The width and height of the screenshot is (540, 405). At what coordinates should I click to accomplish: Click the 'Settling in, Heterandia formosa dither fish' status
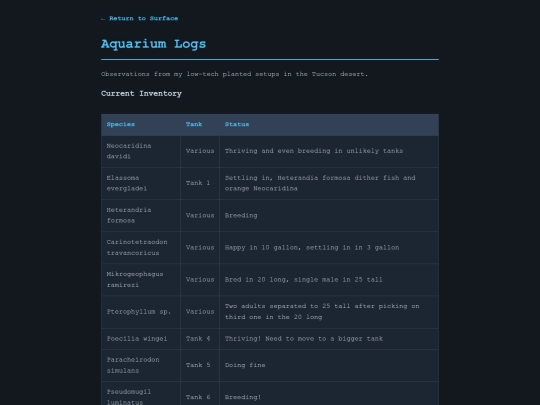pos(329,183)
